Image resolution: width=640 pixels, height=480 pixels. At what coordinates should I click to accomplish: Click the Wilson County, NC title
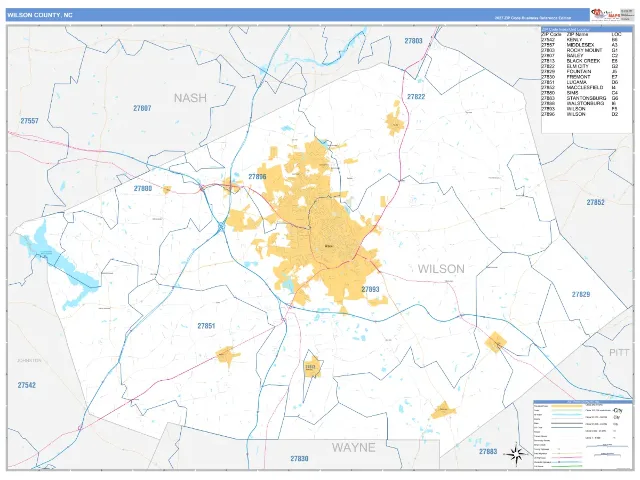point(40,15)
